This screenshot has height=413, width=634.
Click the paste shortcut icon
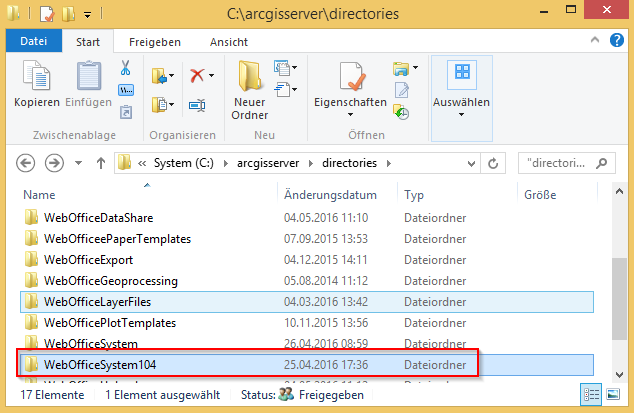[126, 112]
